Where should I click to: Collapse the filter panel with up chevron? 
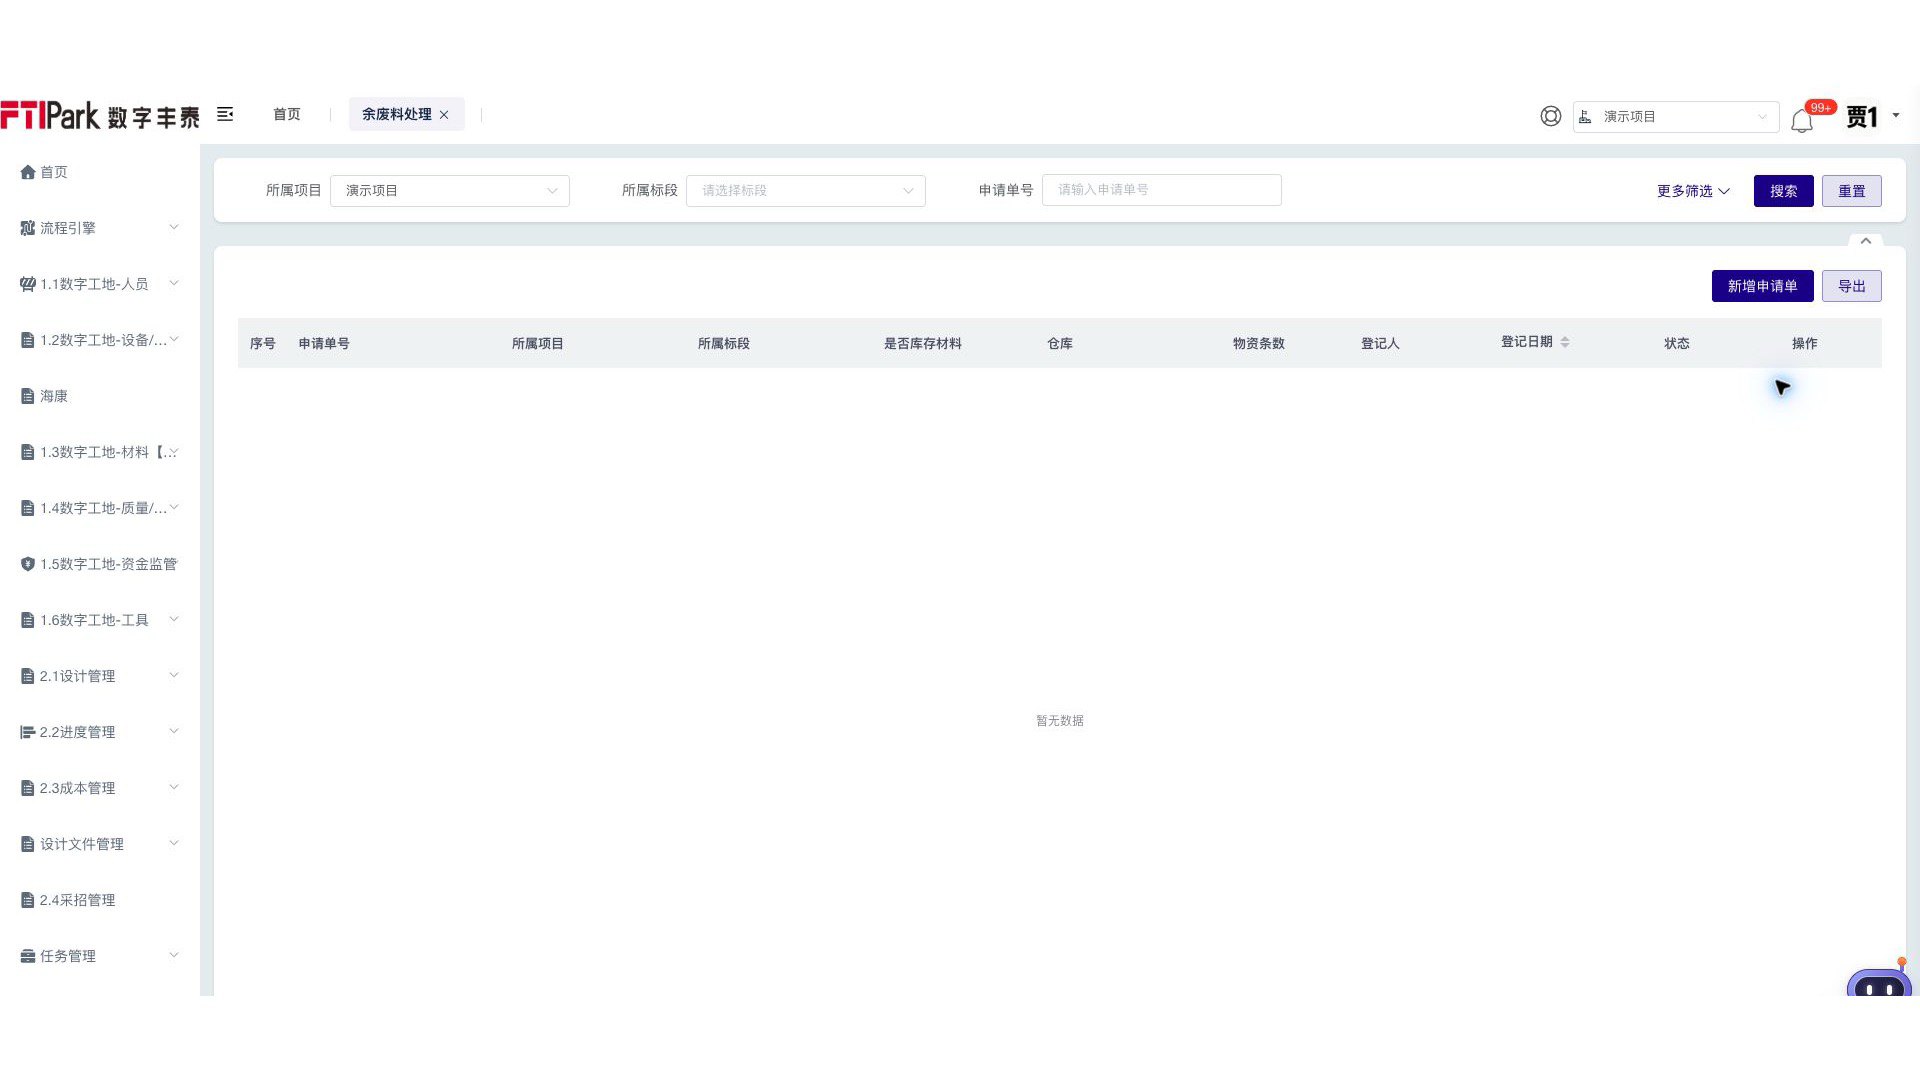1866,241
